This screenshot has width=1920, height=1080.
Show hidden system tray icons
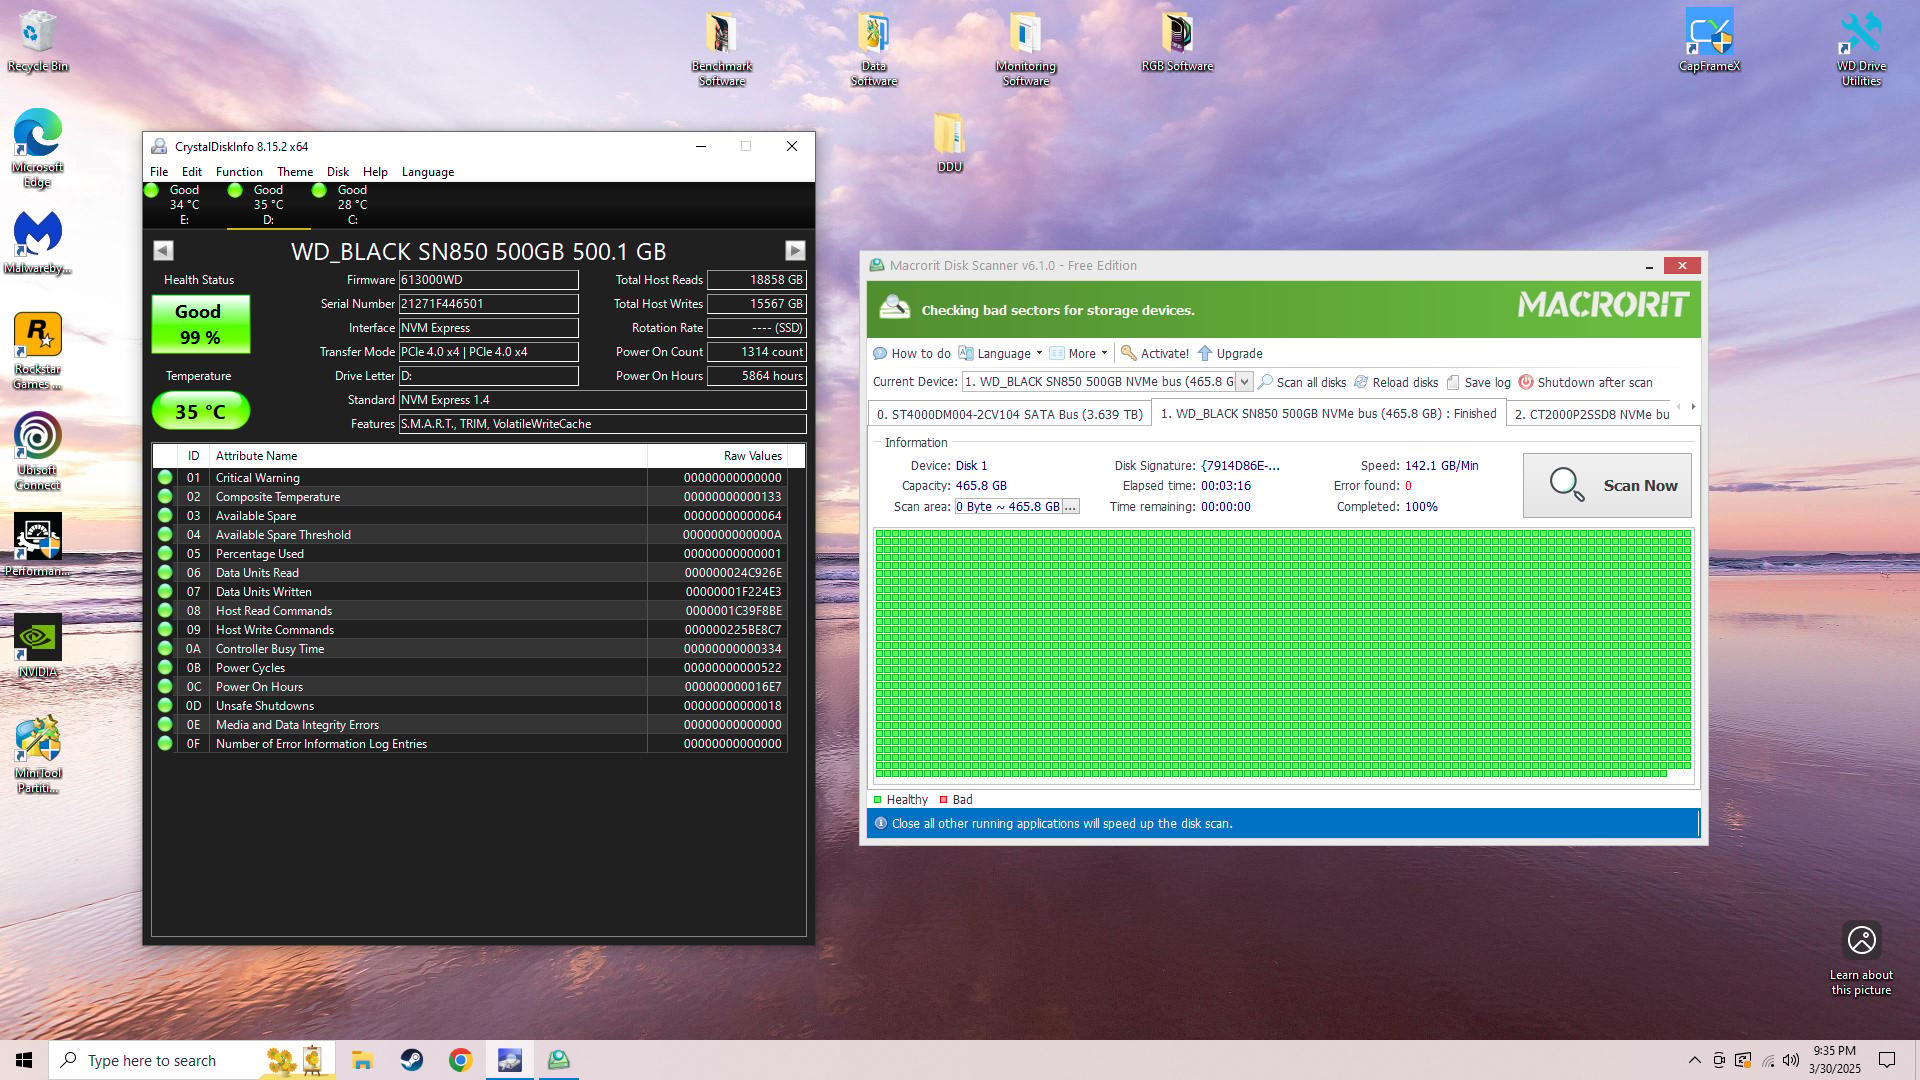click(x=1694, y=1060)
